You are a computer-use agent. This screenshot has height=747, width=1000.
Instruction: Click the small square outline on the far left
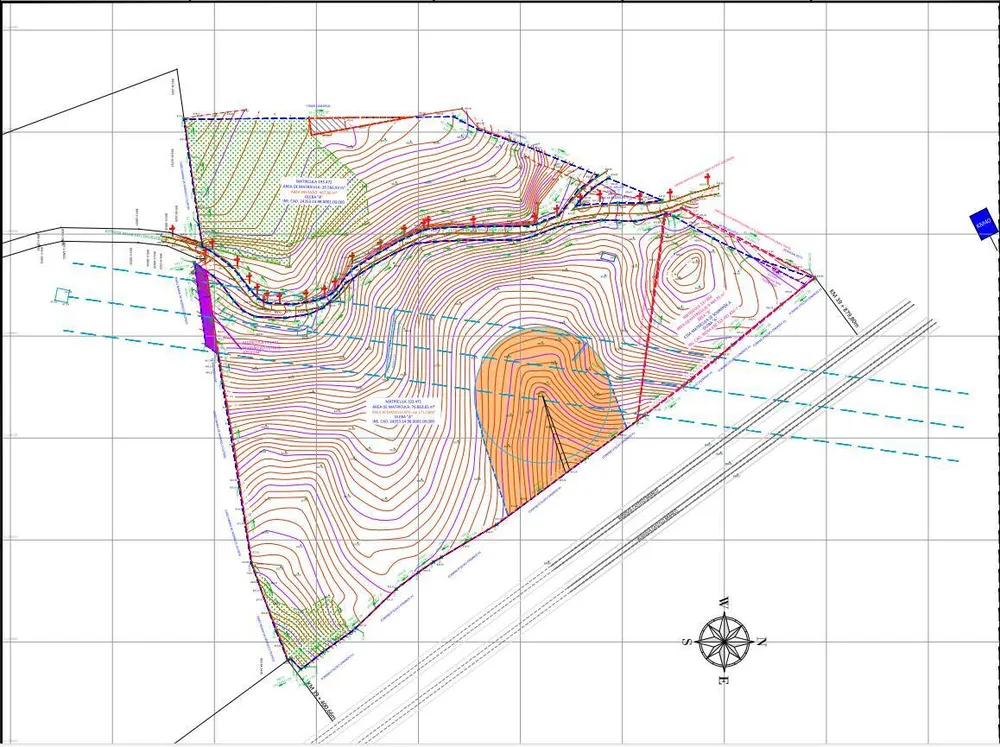pyautogui.click(x=62, y=295)
